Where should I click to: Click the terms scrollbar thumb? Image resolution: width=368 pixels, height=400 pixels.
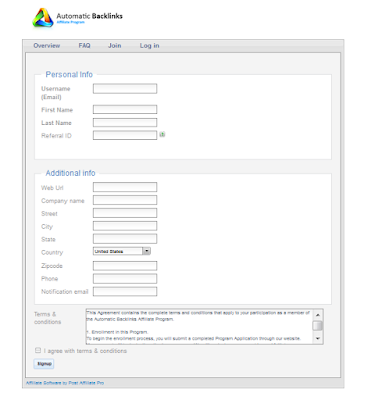coord(318,326)
